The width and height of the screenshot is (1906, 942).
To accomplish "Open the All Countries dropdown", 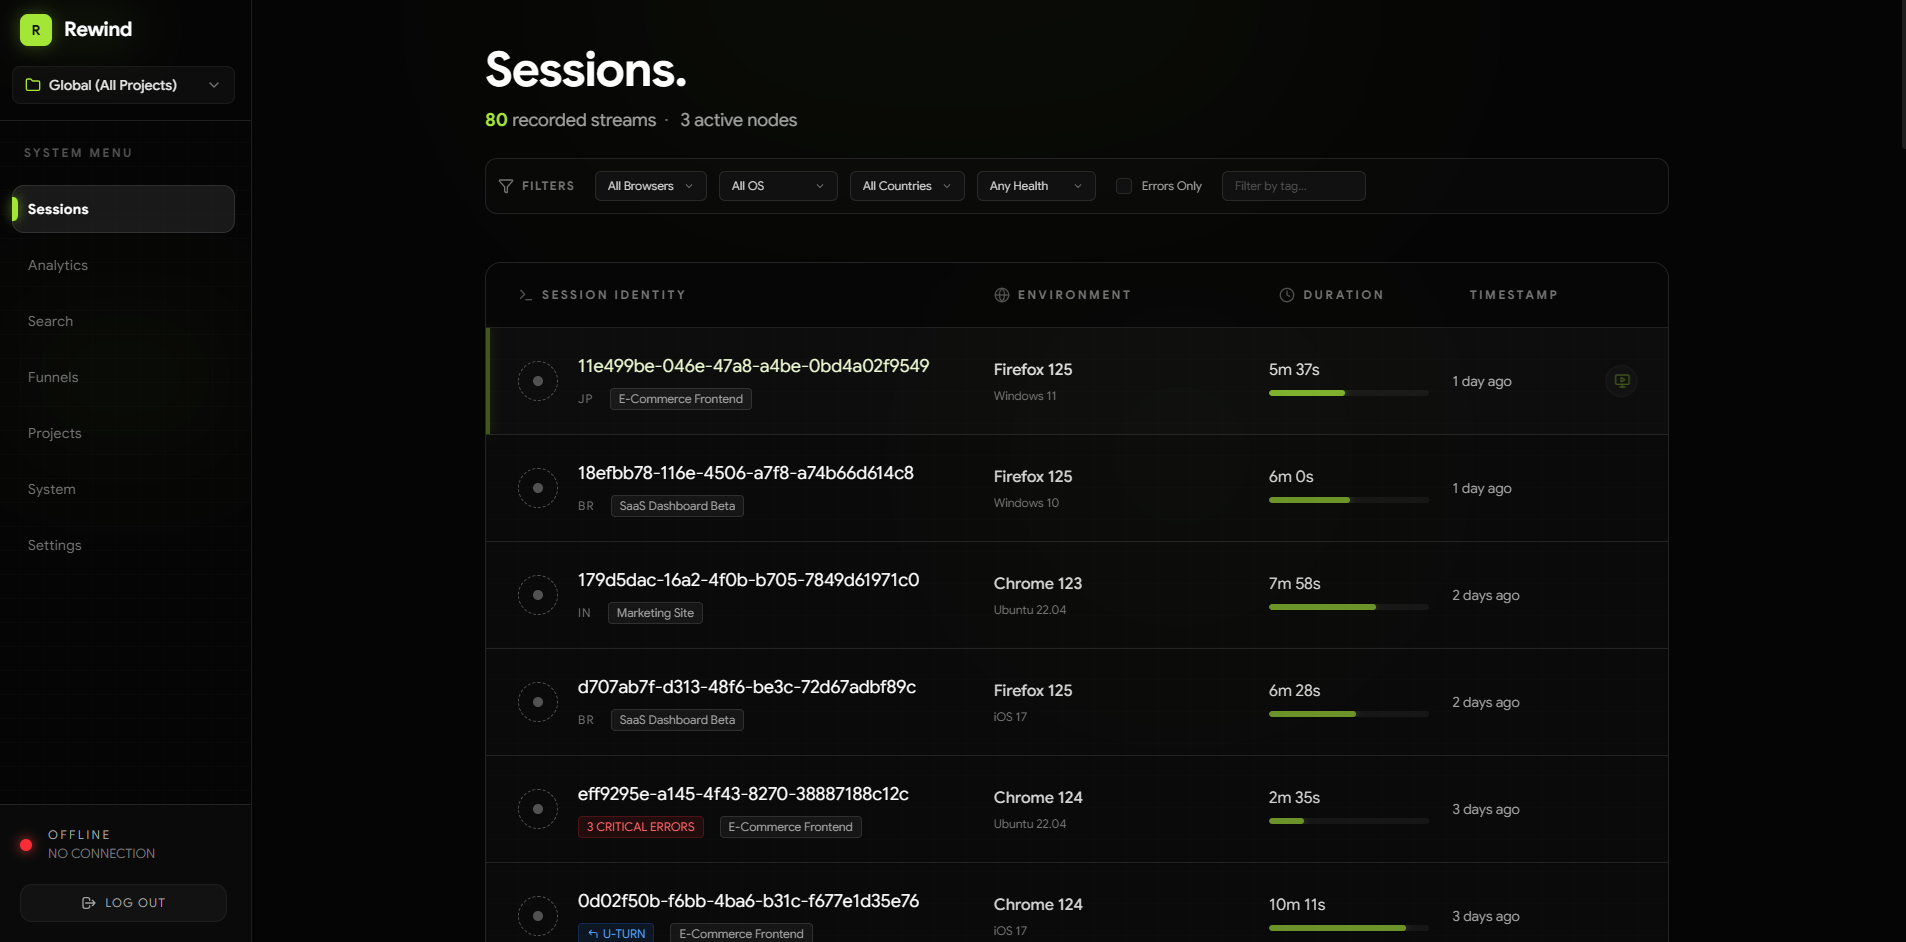I will (907, 186).
